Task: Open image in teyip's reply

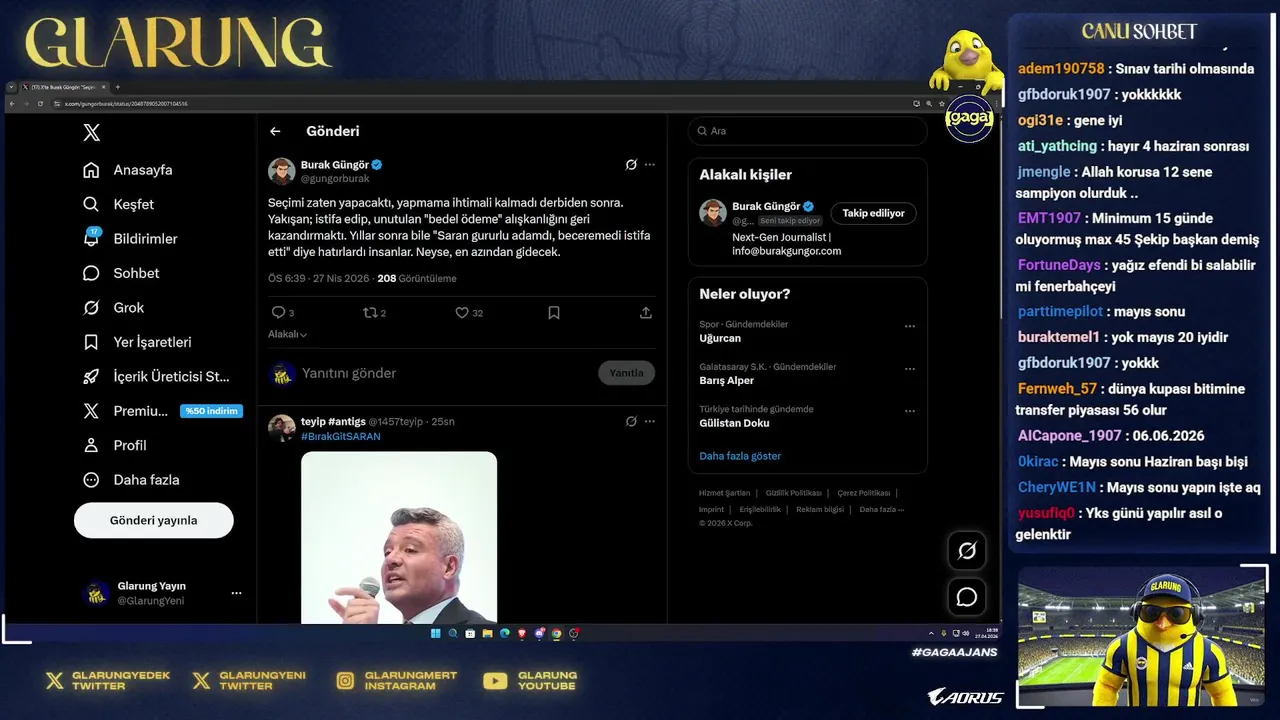Action: coord(399,537)
